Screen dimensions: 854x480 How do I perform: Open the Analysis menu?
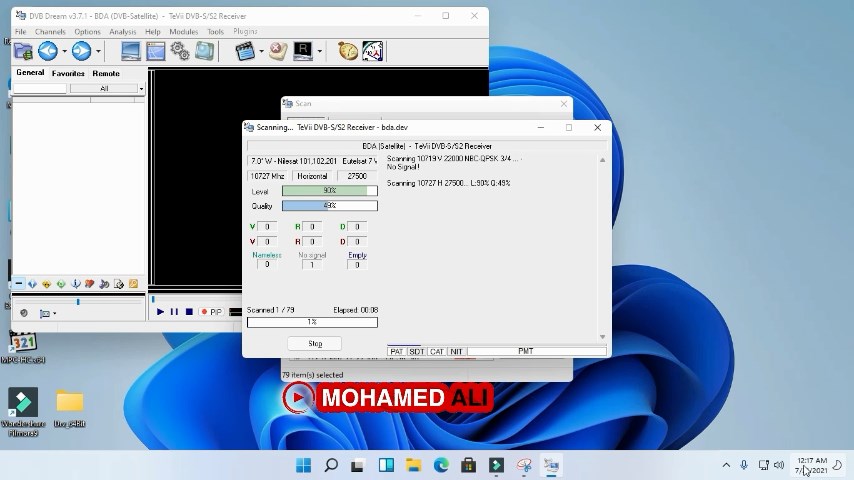[x=123, y=32]
